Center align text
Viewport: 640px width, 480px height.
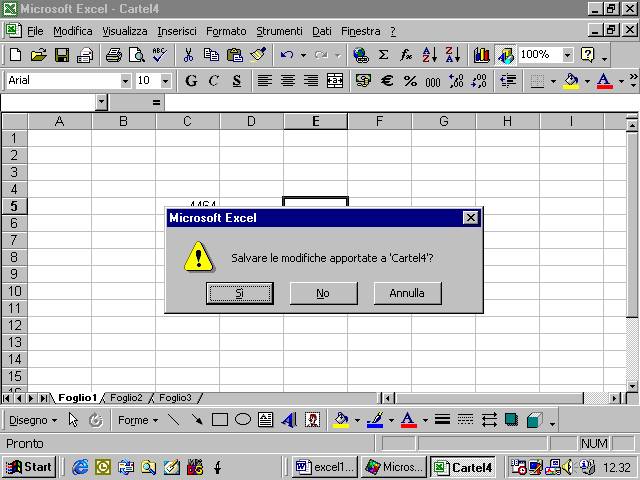pyautogui.click(x=288, y=80)
